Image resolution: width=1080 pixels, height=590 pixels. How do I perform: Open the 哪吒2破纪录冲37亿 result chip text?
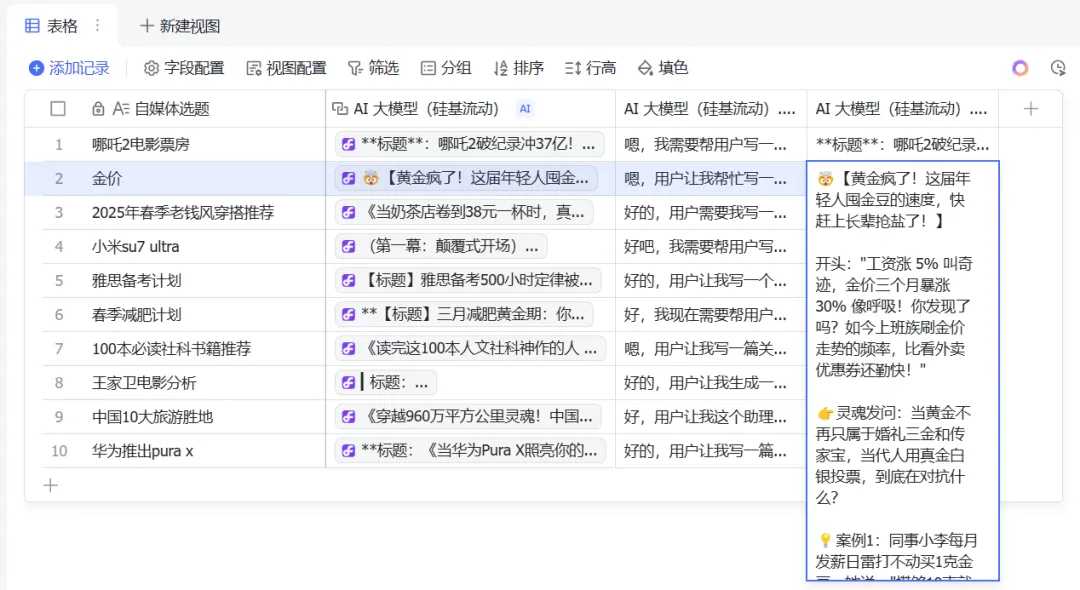tap(477, 145)
